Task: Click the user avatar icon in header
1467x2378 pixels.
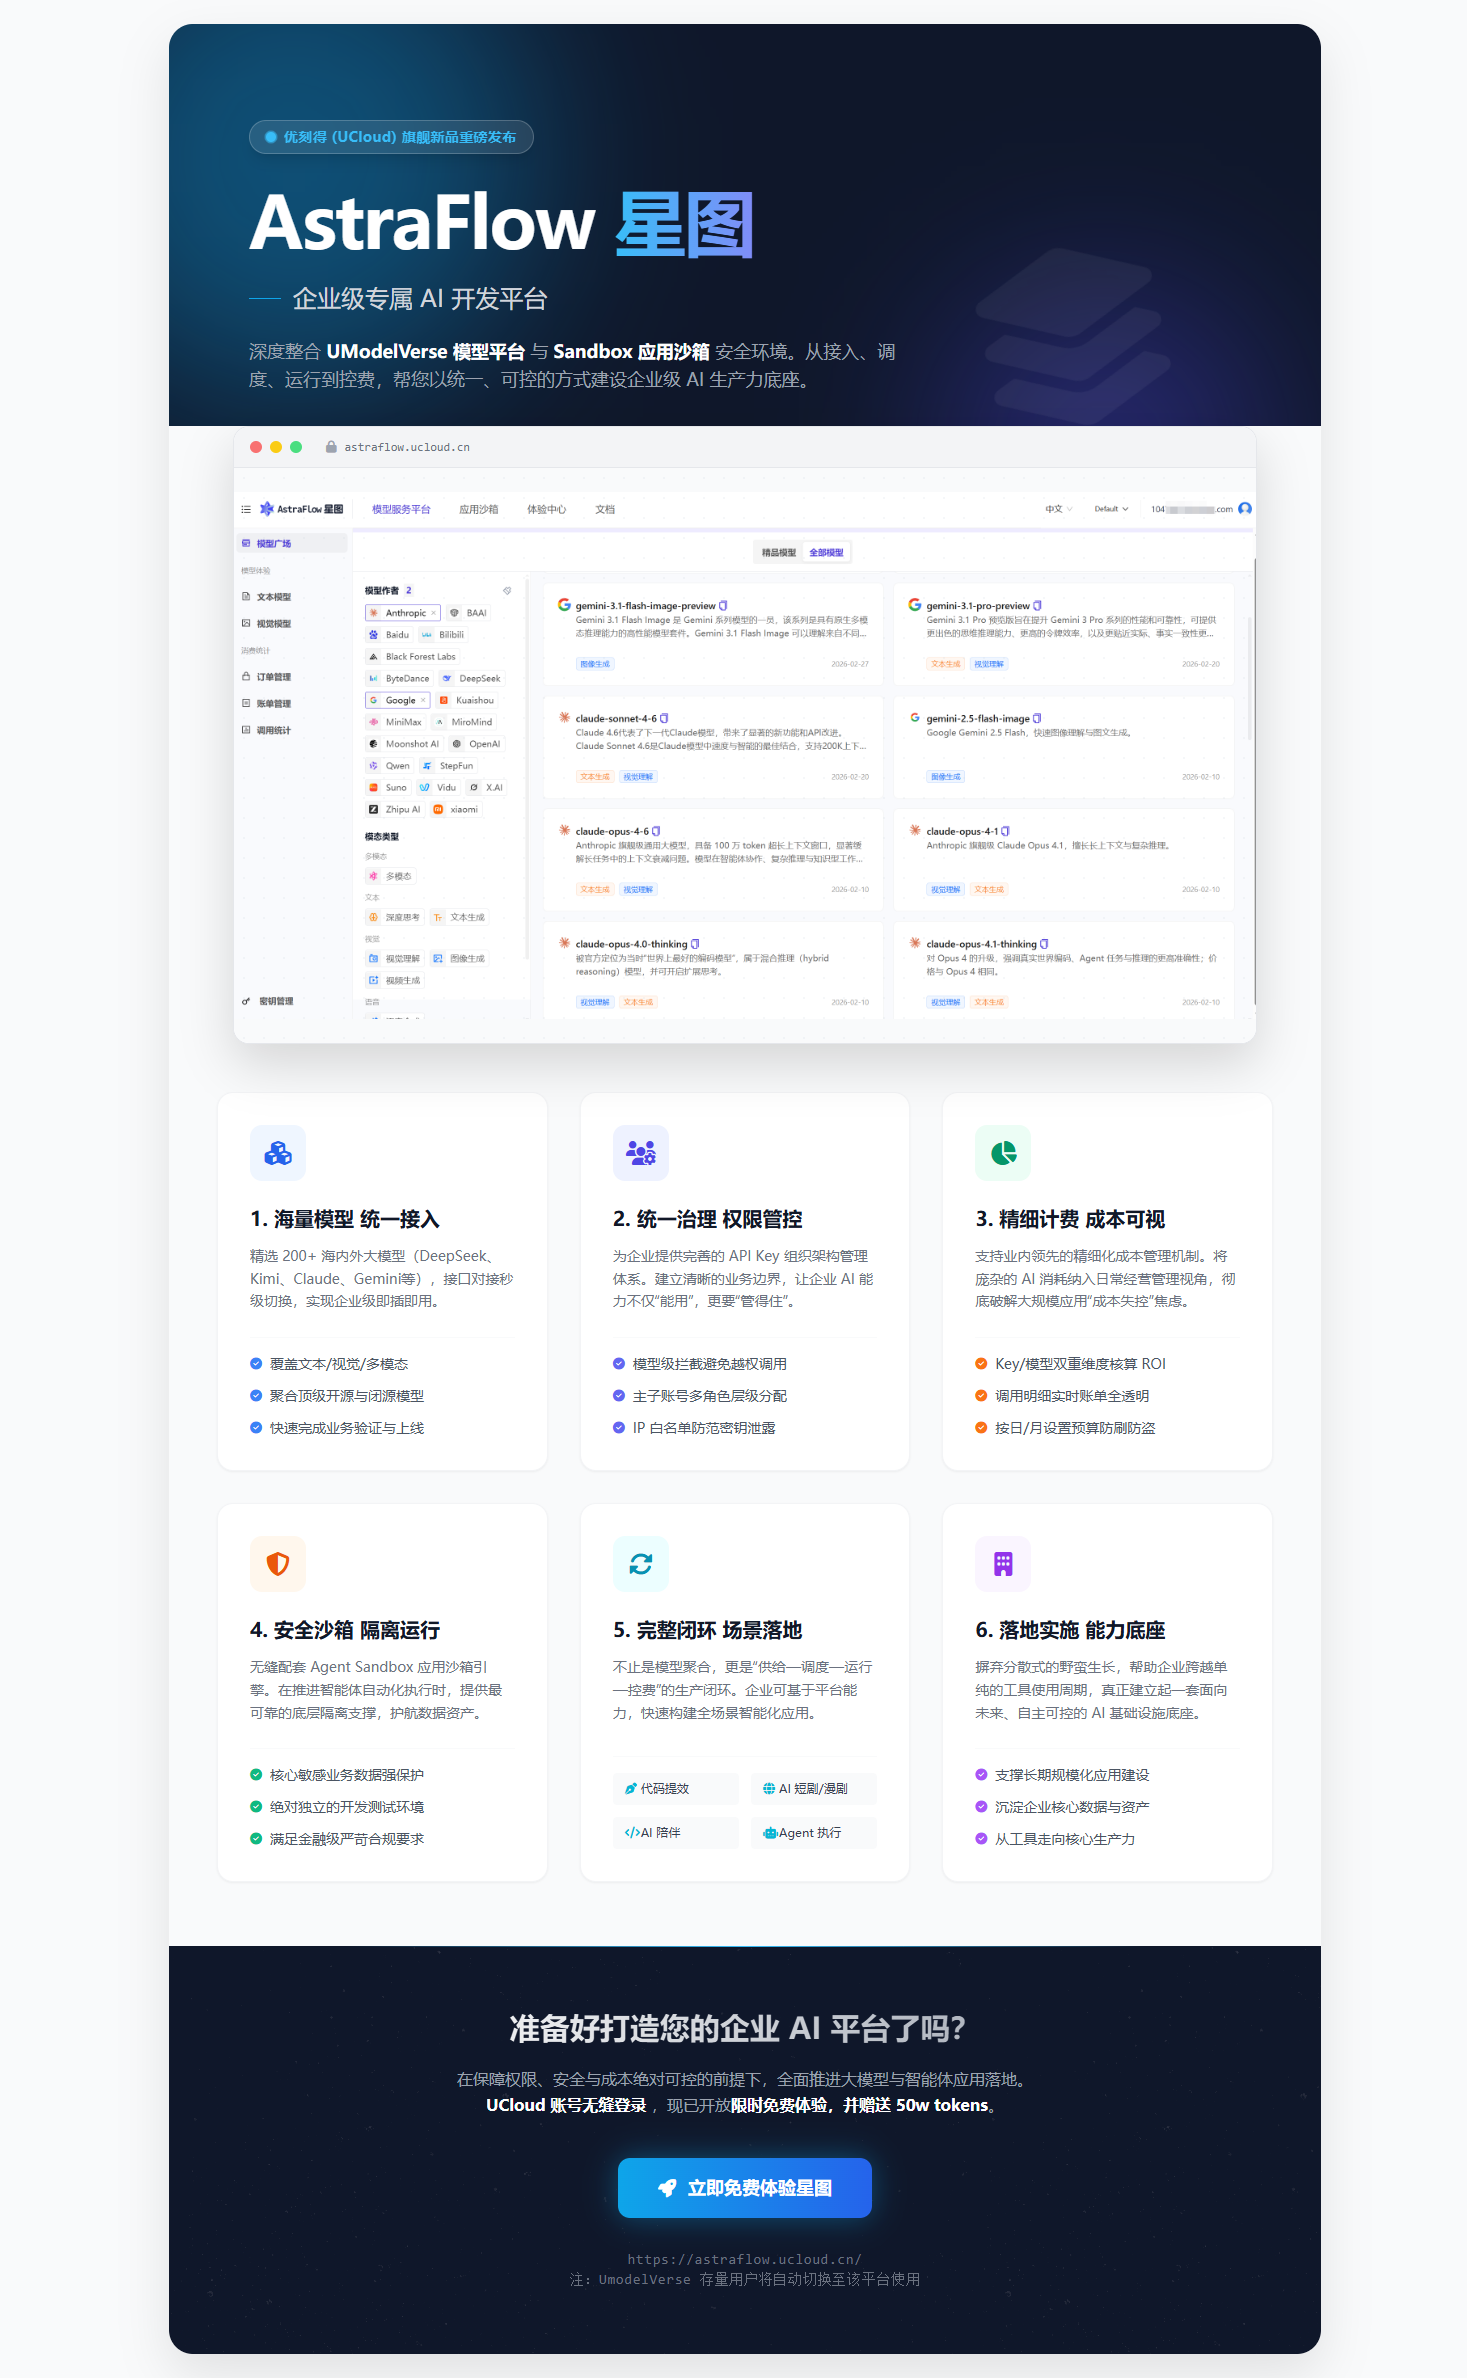Action: coord(1245,509)
